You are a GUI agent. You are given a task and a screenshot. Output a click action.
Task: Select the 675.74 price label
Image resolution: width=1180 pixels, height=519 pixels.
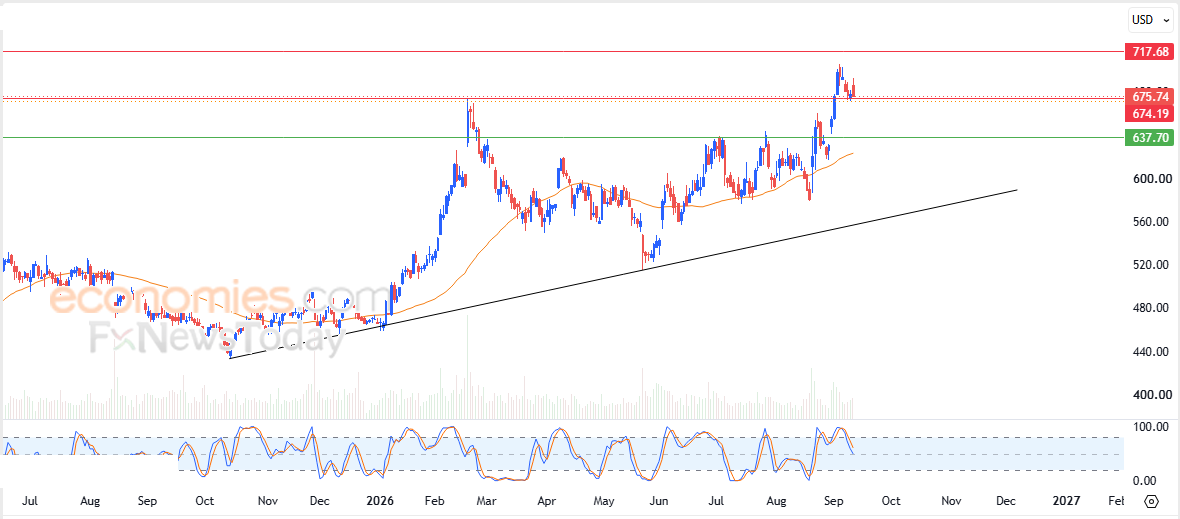coord(1151,97)
